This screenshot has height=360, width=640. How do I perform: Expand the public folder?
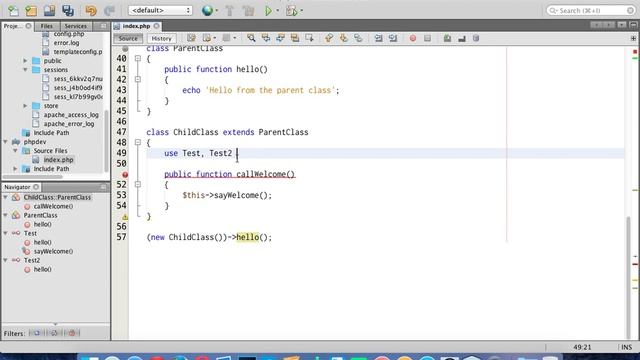coord(25,61)
